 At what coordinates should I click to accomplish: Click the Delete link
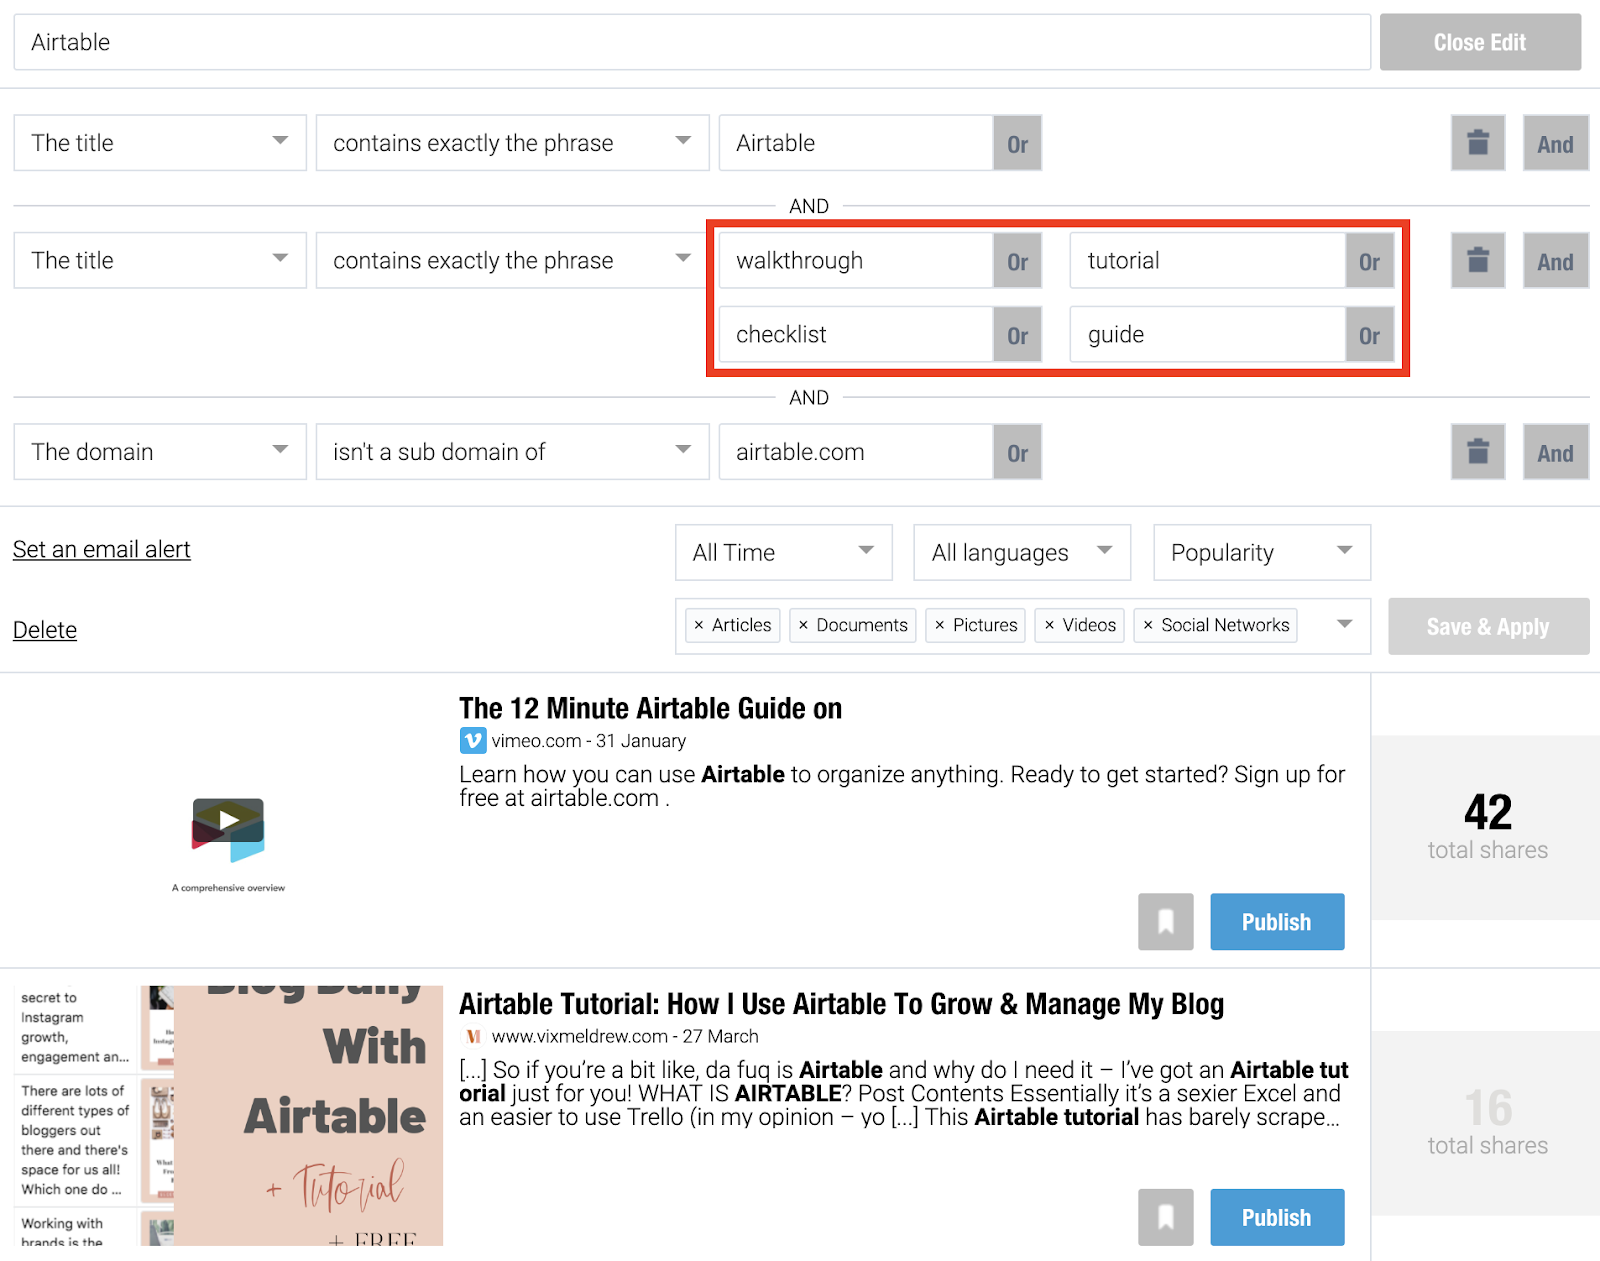pos(45,630)
